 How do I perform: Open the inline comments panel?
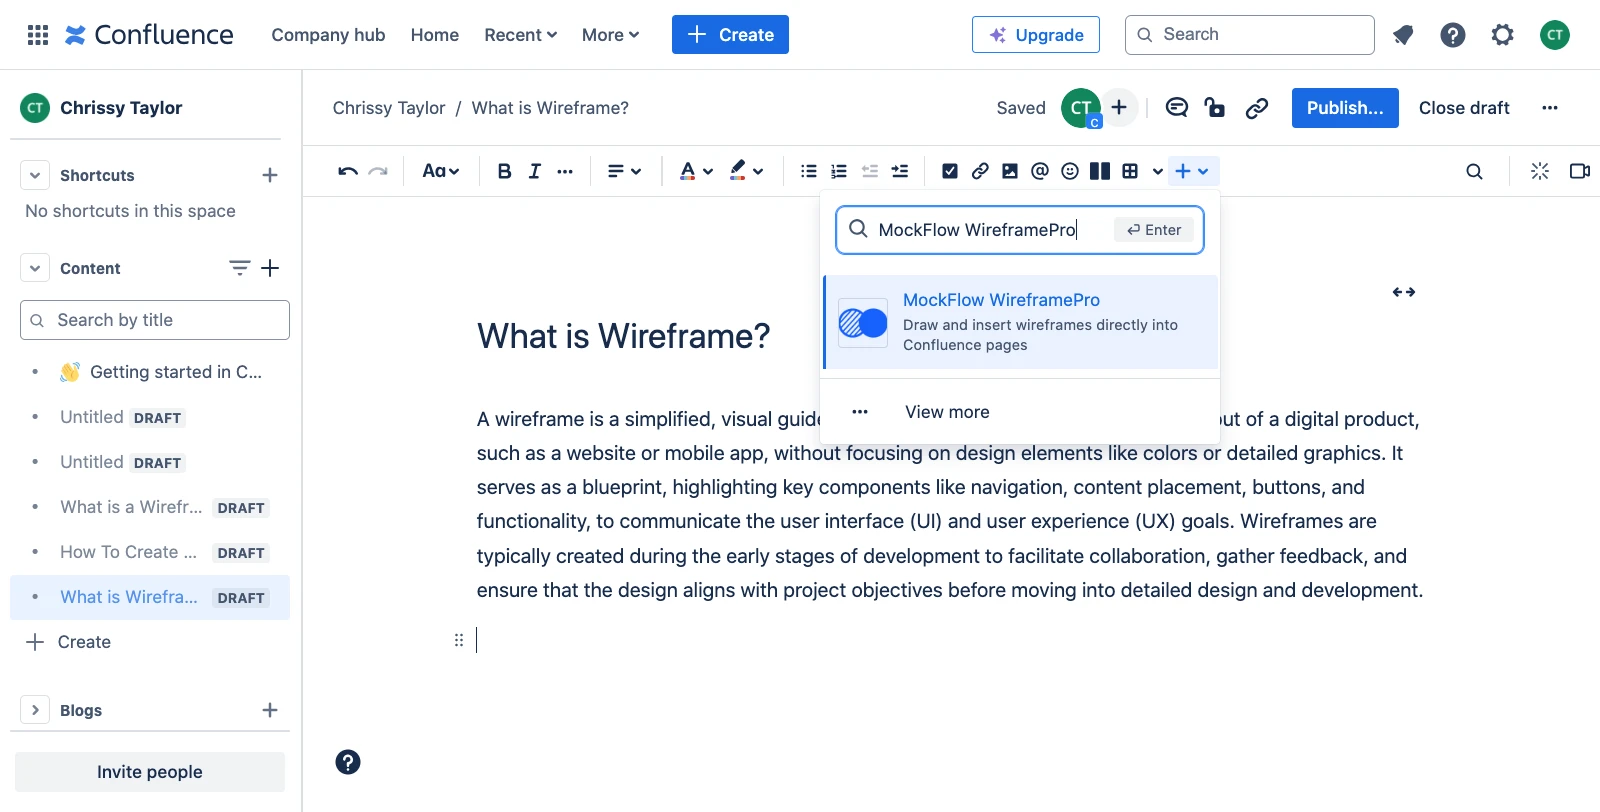tap(1177, 108)
